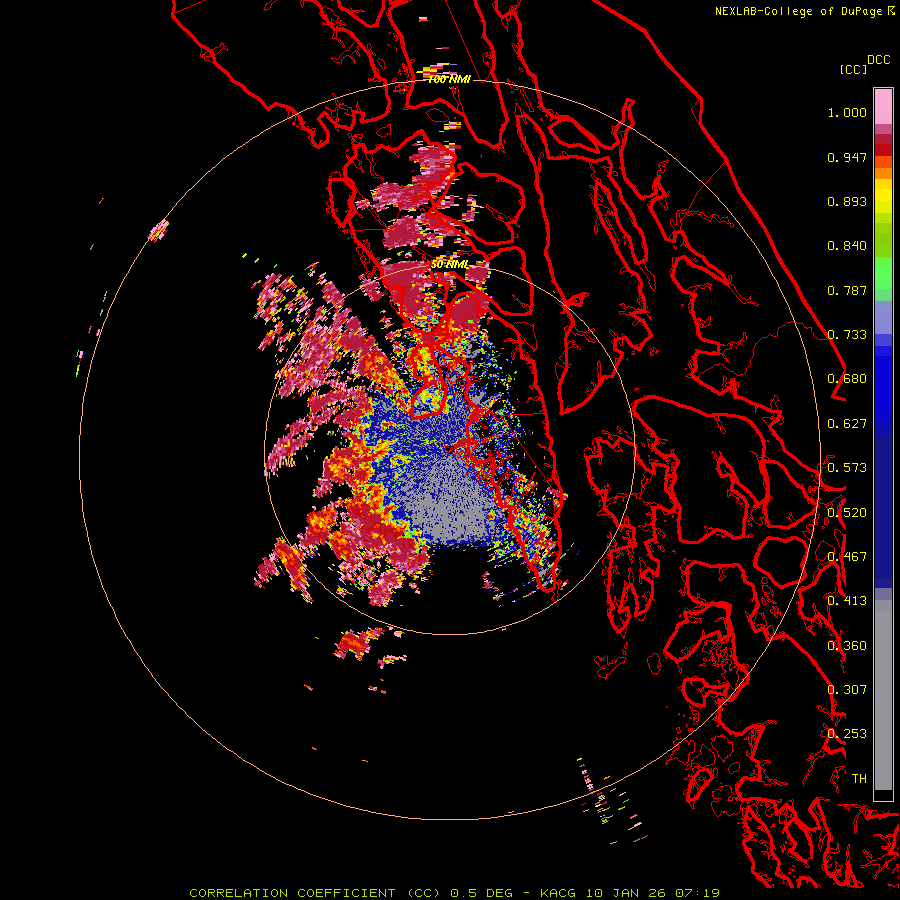Click the 0.467 legend value
This screenshot has width=900, height=900.
847,557
